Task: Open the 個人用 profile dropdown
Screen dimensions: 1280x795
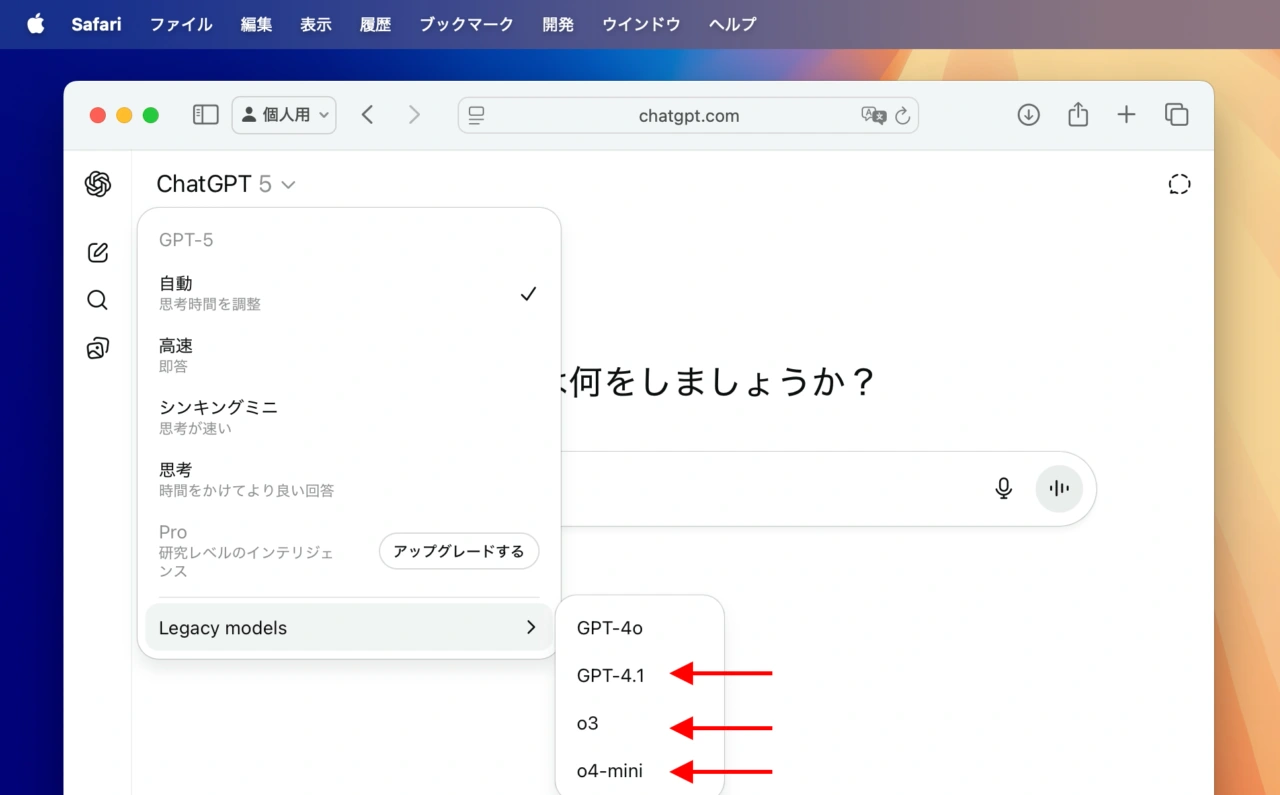Action: click(x=284, y=115)
